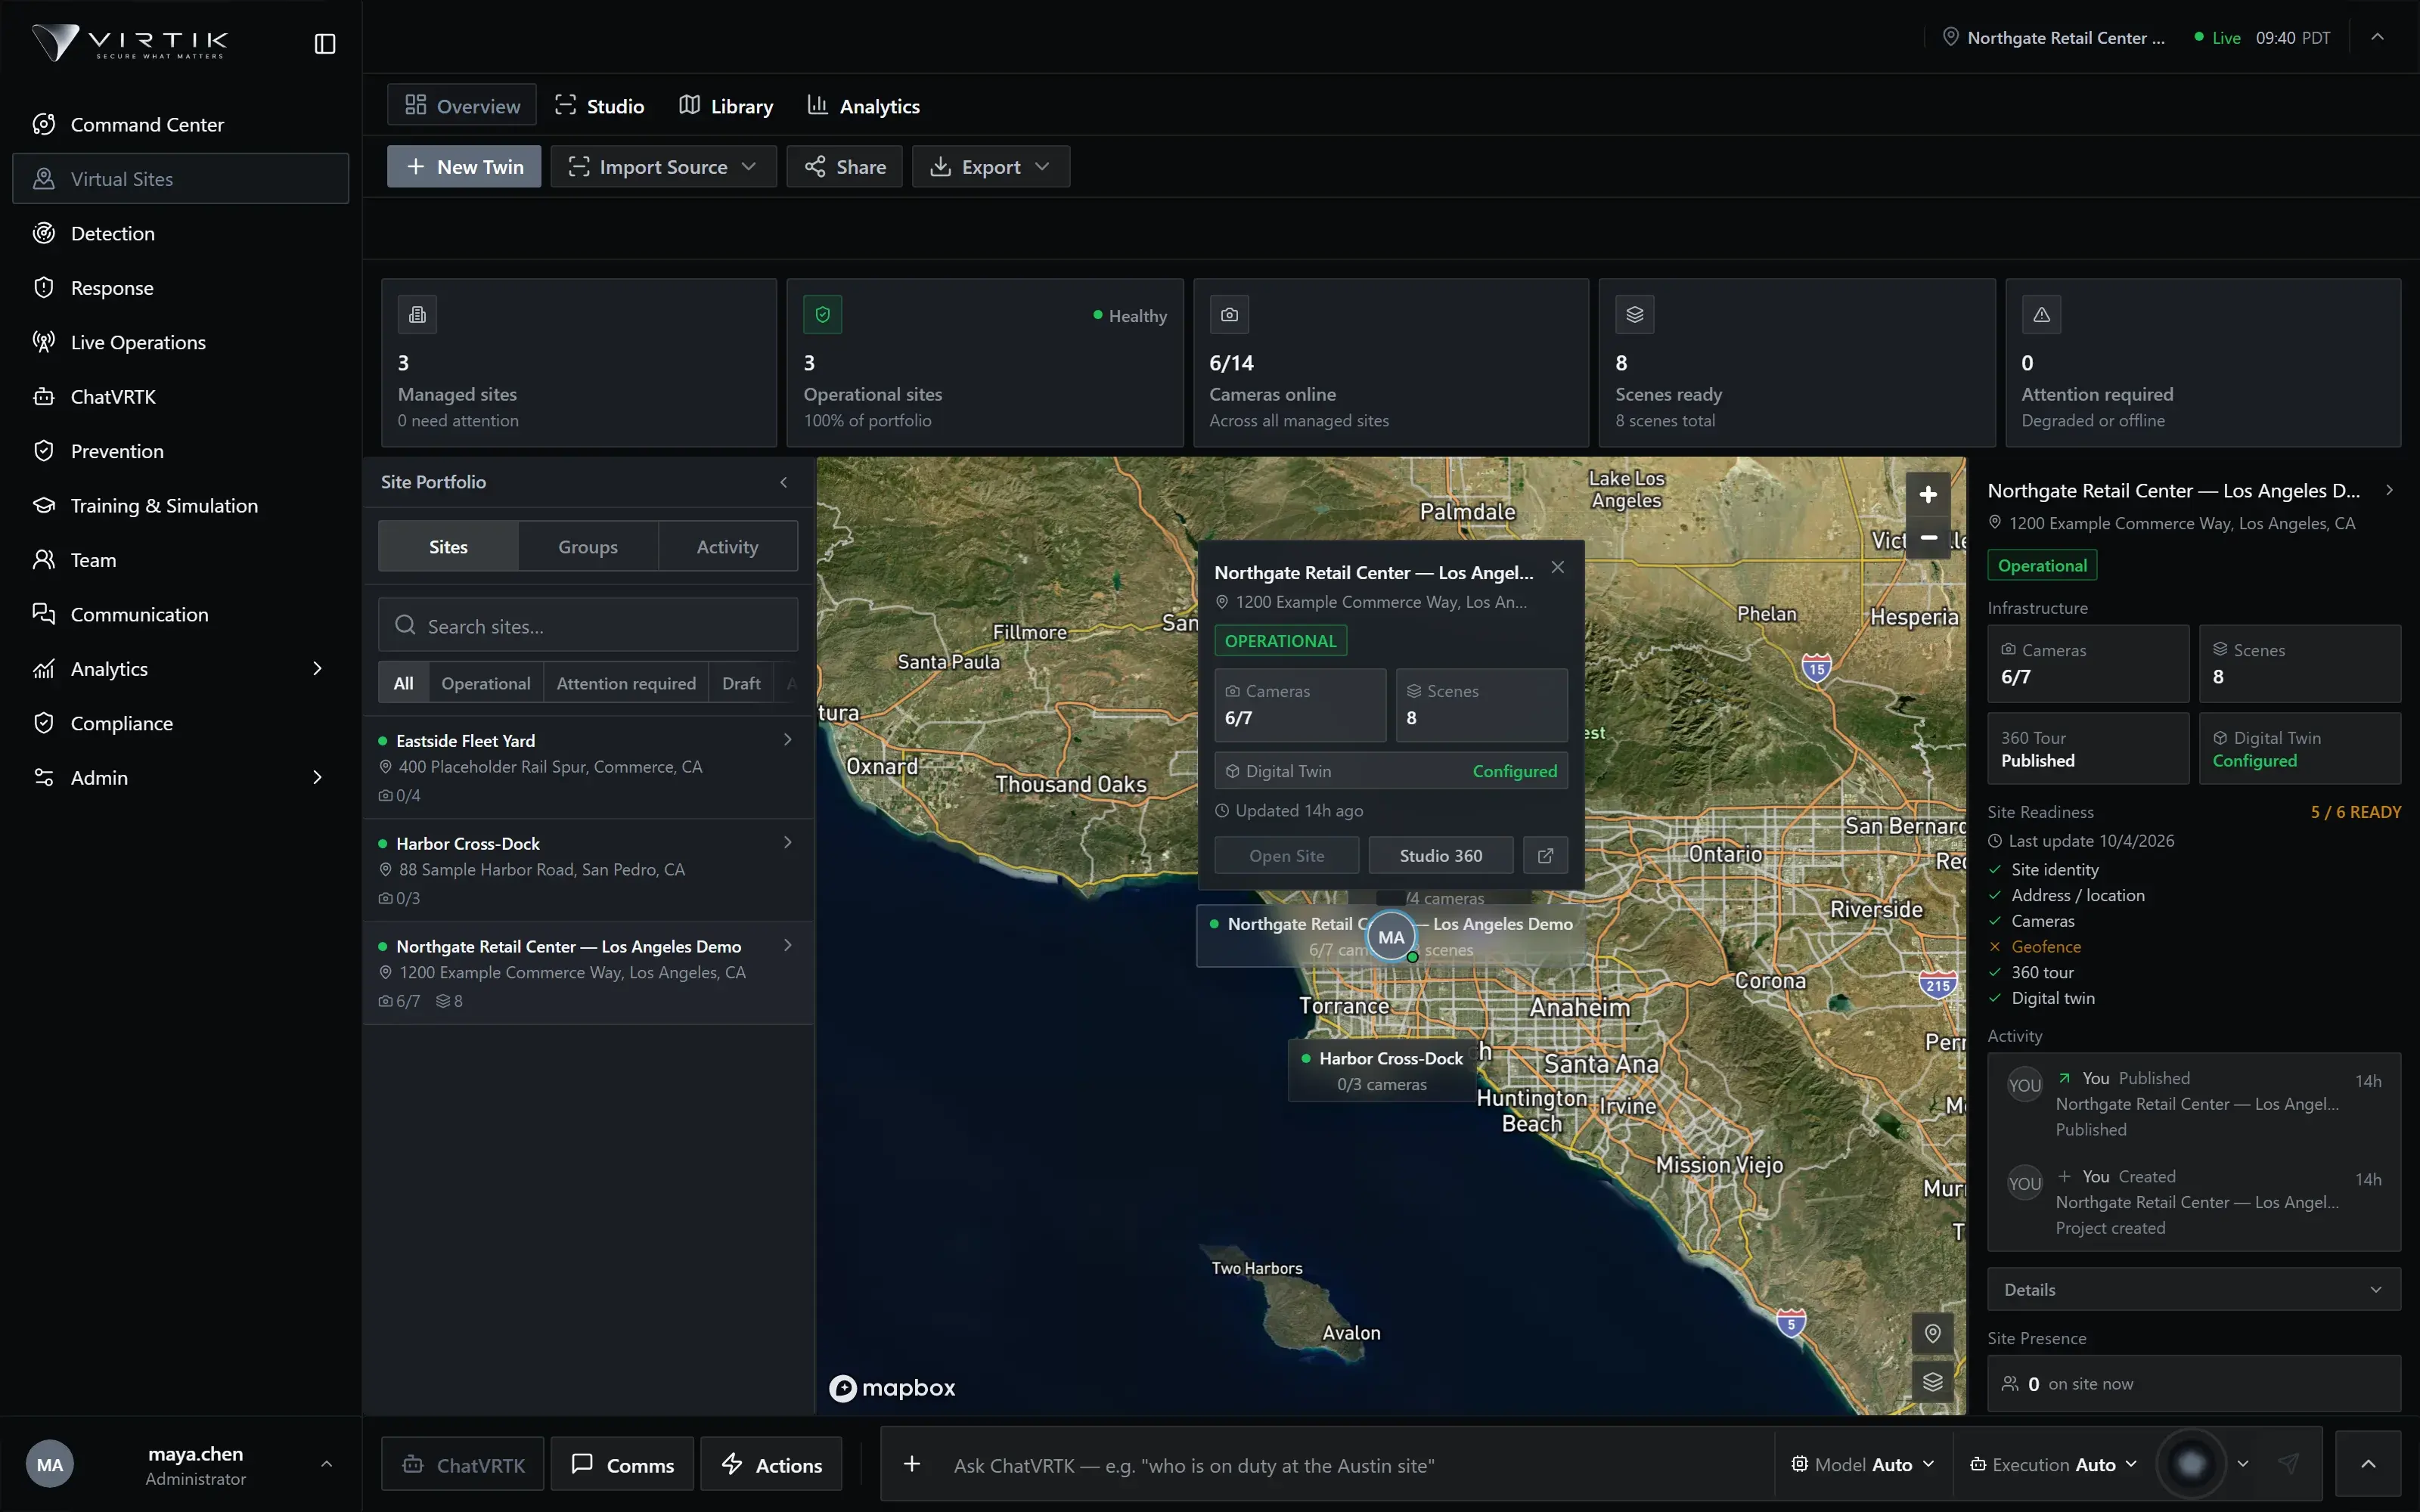The width and height of the screenshot is (2420, 1512).
Task: Zoom in on the map
Action: (x=1928, y=494)
